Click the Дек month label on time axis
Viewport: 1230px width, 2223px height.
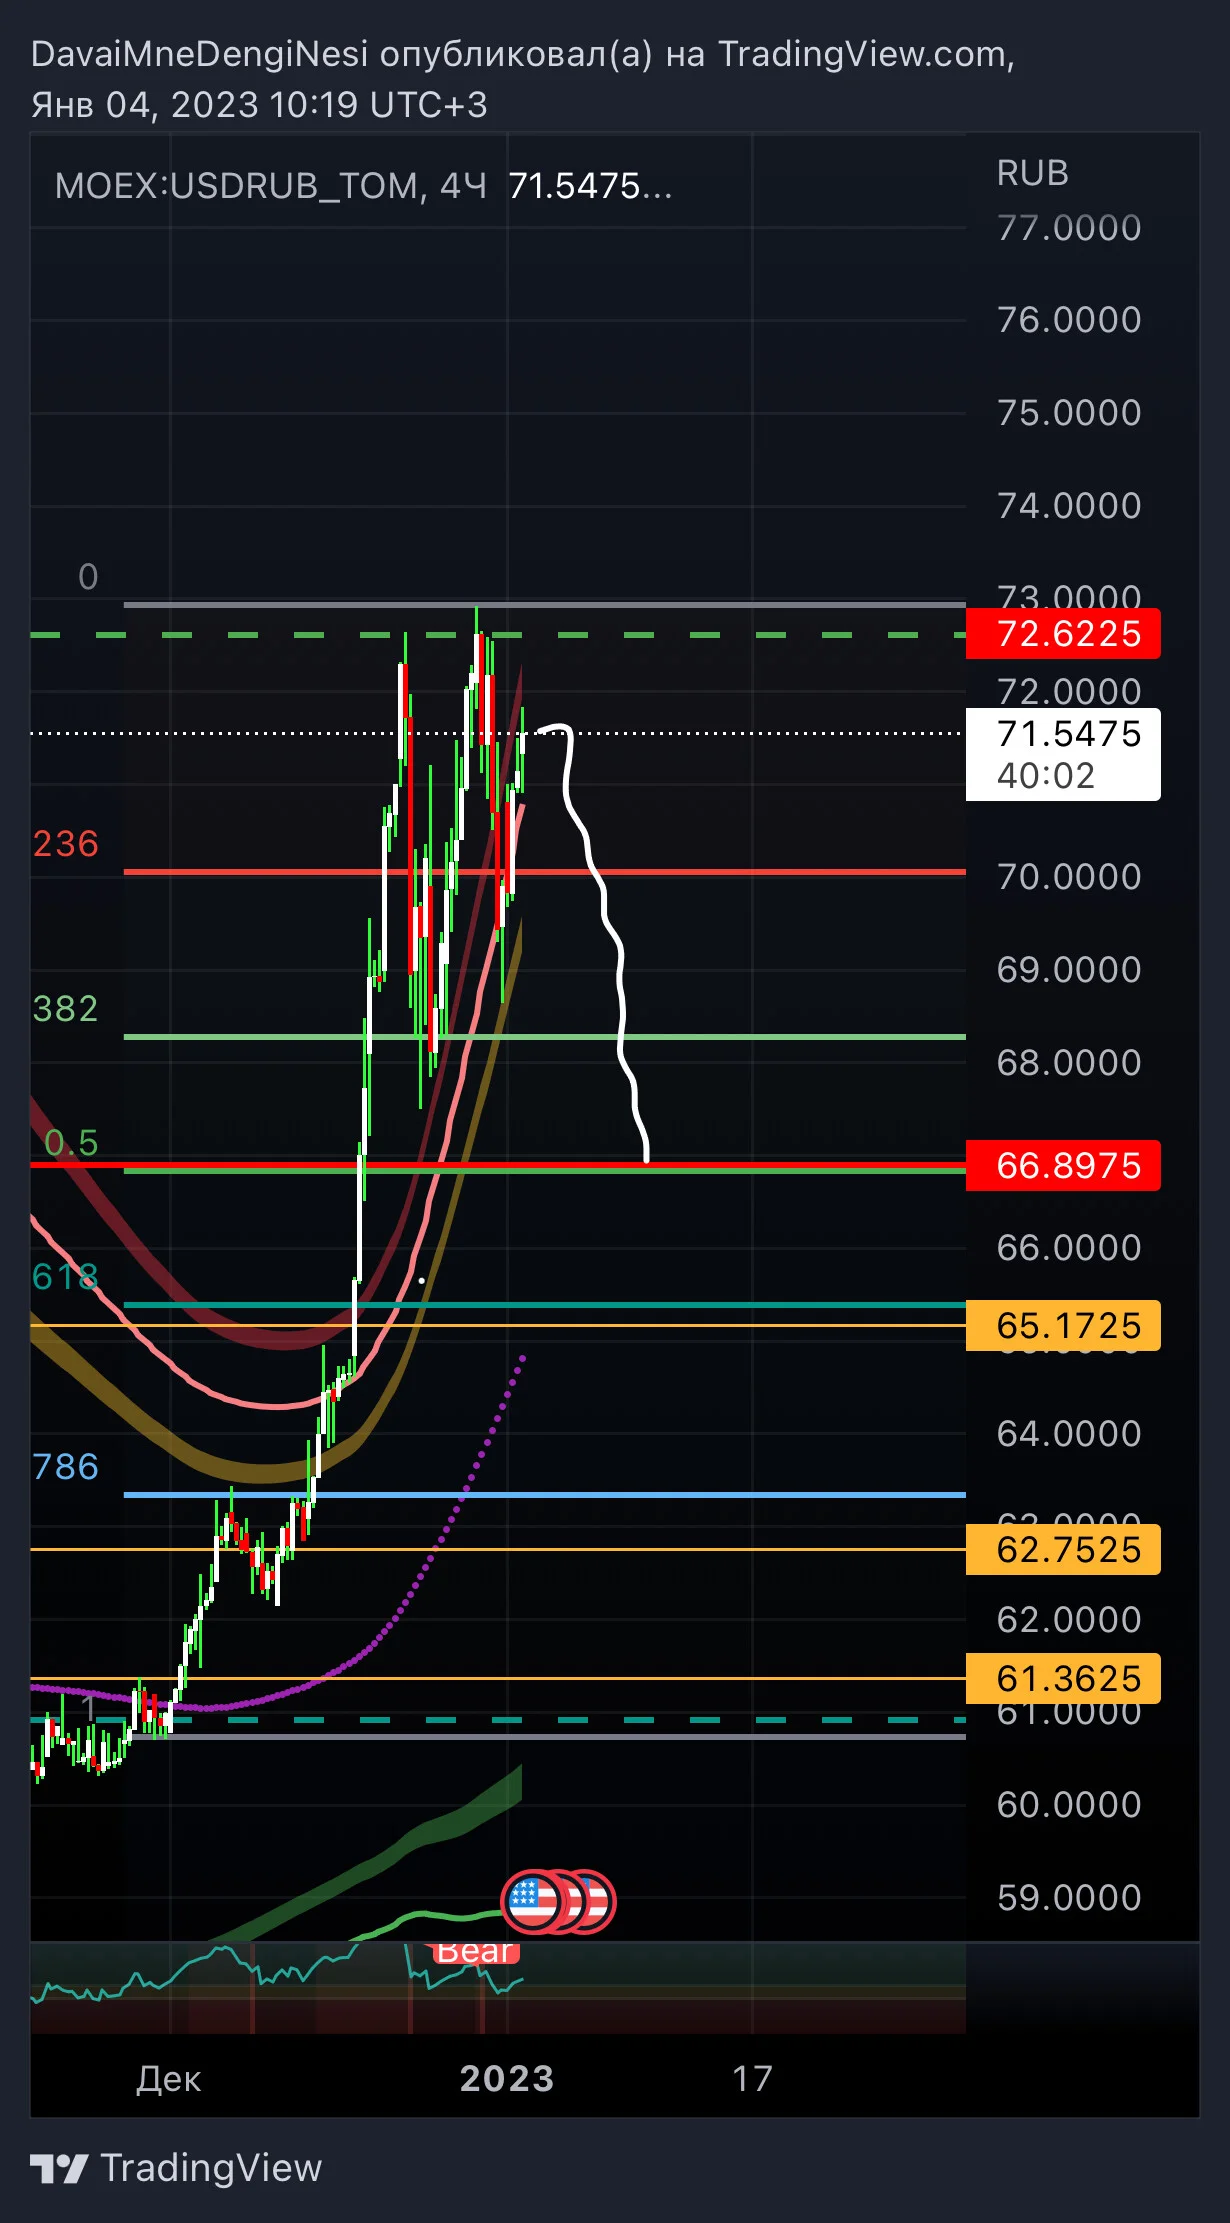(169, 2079)
